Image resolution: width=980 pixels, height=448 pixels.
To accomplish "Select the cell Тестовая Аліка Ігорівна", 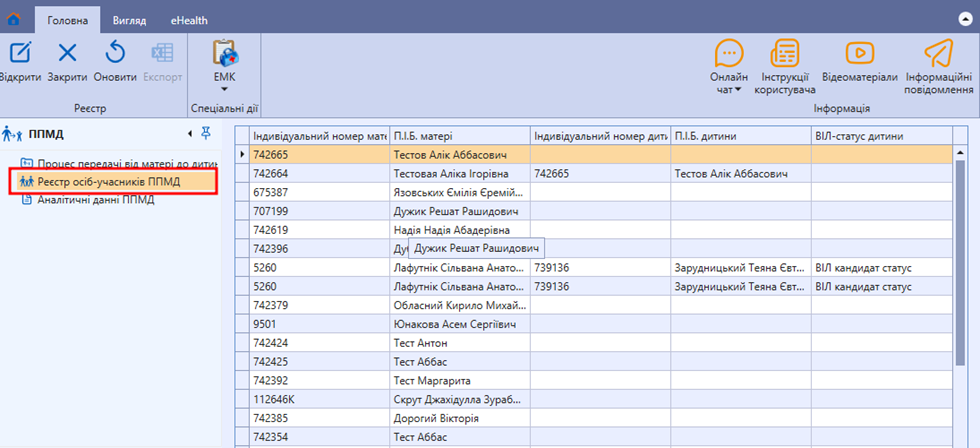I will 459,173.
